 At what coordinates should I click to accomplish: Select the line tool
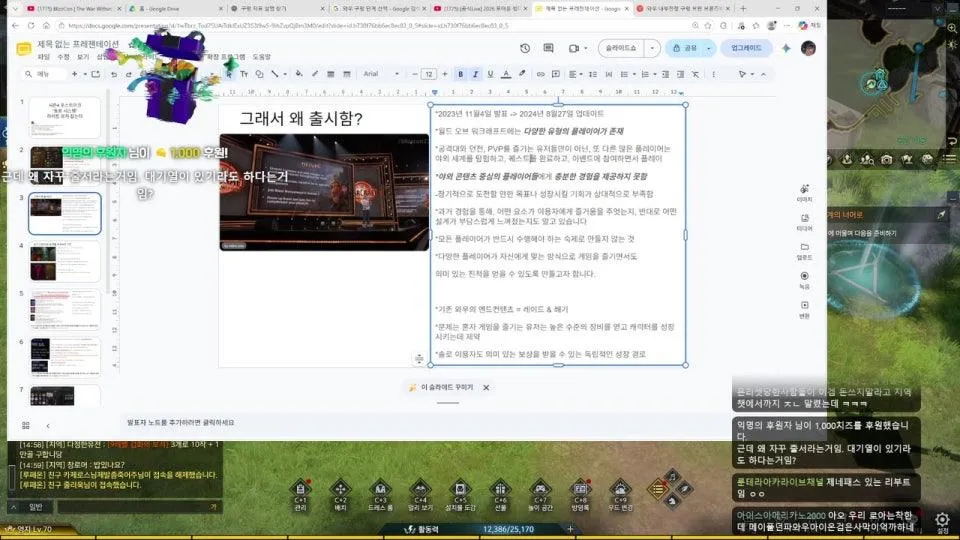pos(275,74)
